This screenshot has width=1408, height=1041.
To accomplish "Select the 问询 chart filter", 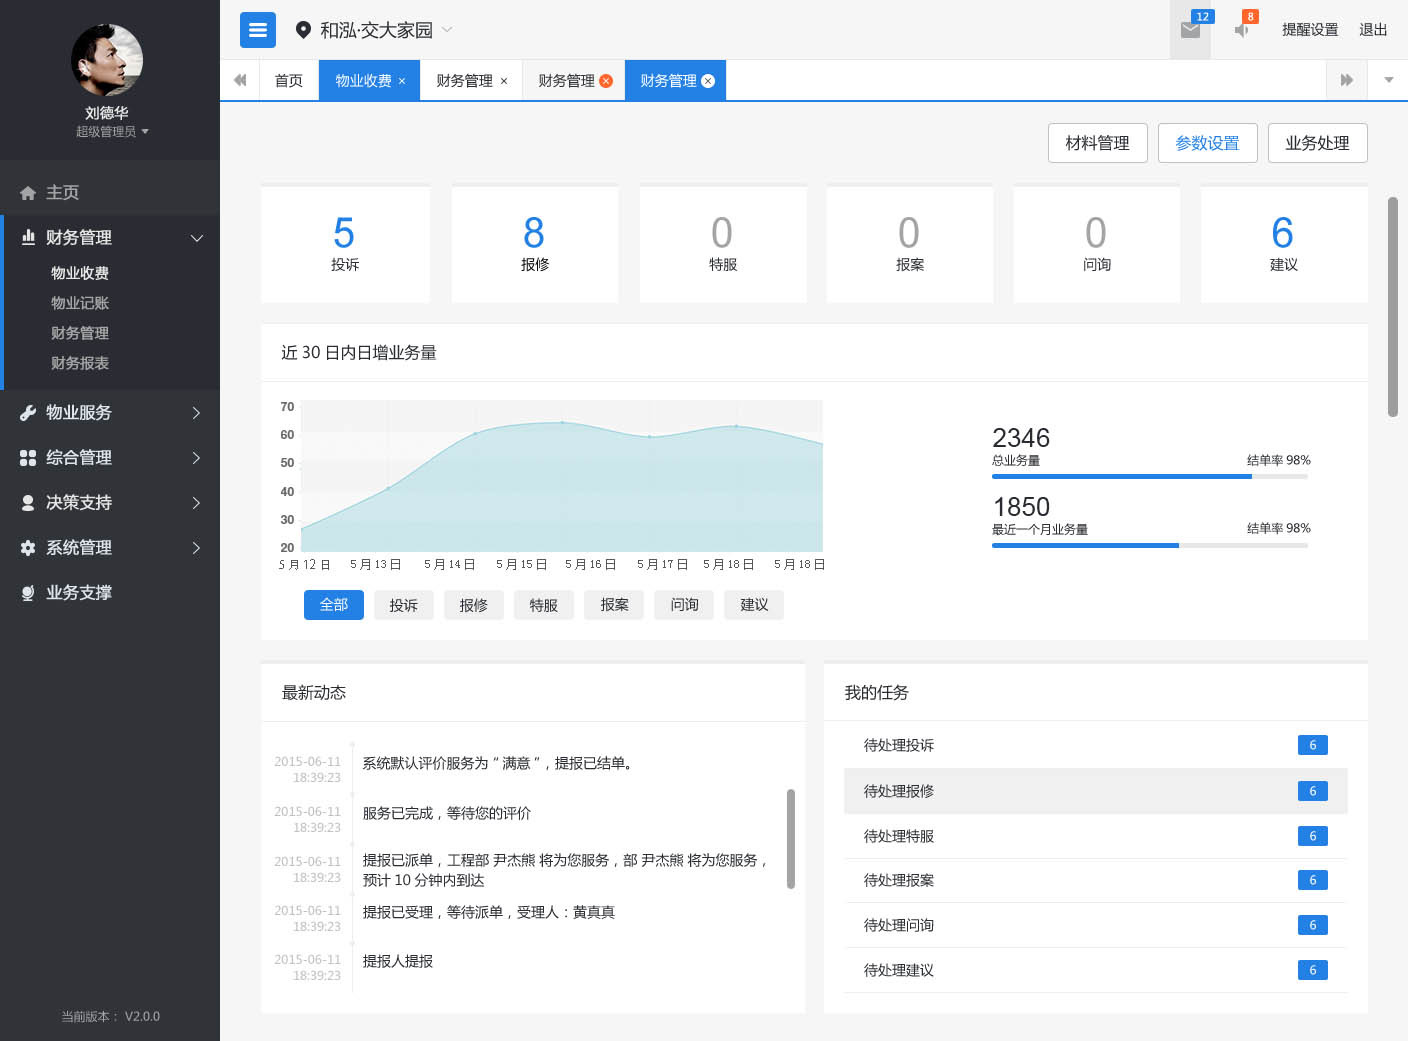I will tap(684, 605).
